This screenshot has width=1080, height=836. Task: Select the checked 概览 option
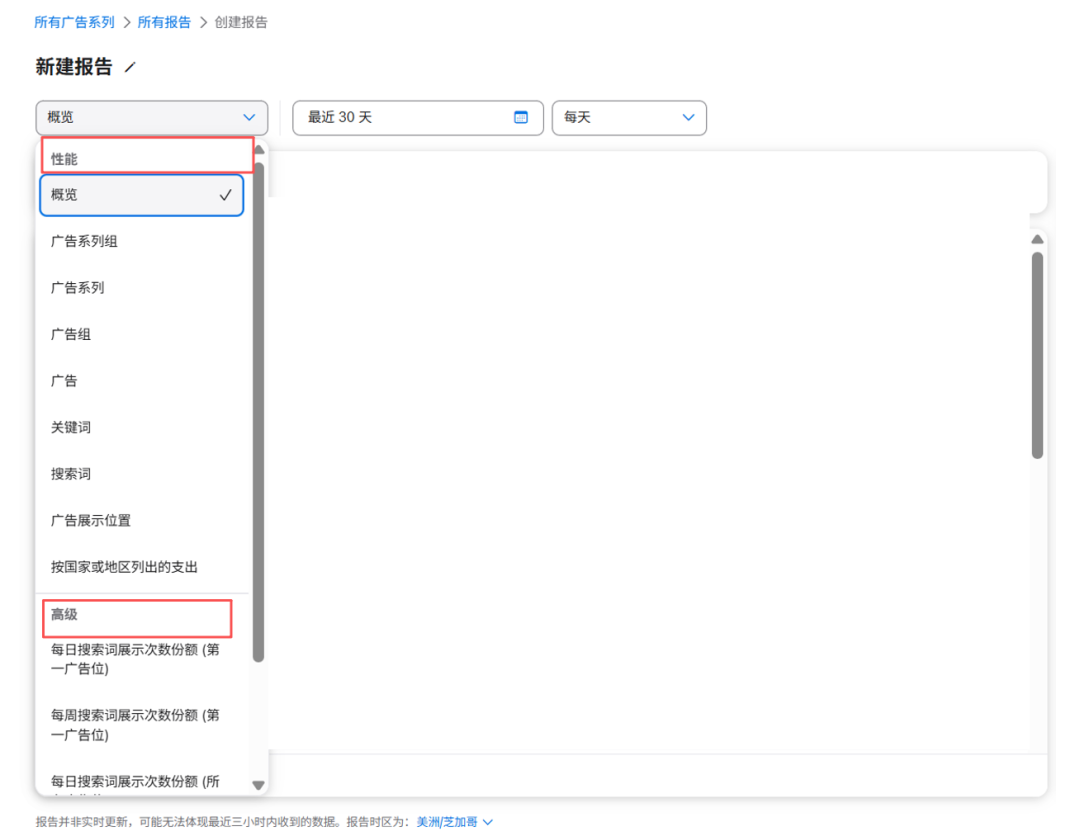142,195
